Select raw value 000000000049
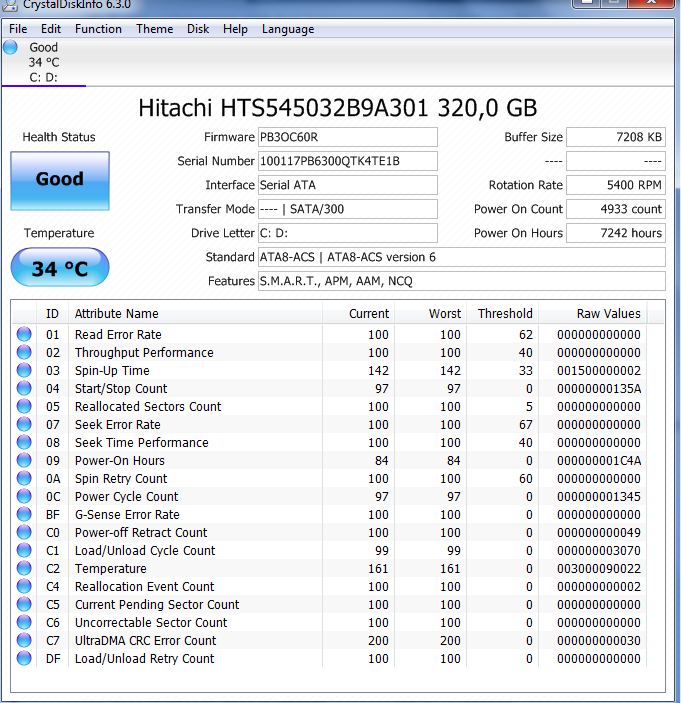 tap(599, 533)
